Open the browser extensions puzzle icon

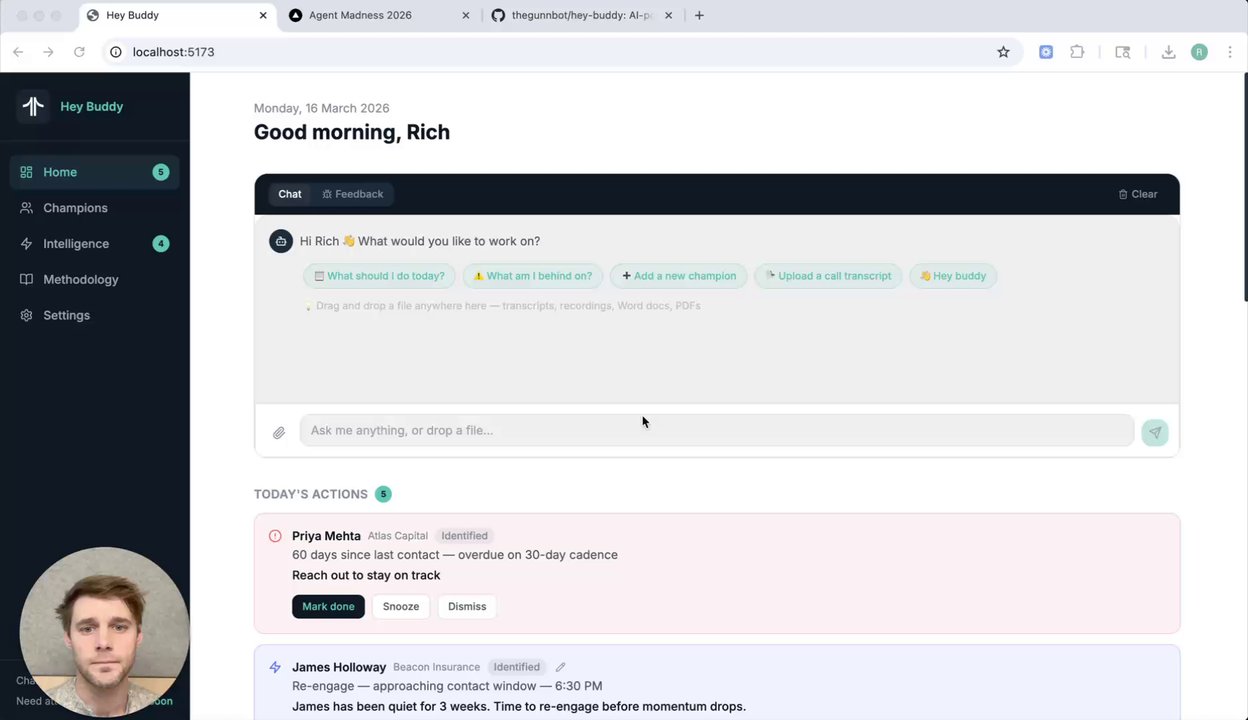[x=1077, y=52]
